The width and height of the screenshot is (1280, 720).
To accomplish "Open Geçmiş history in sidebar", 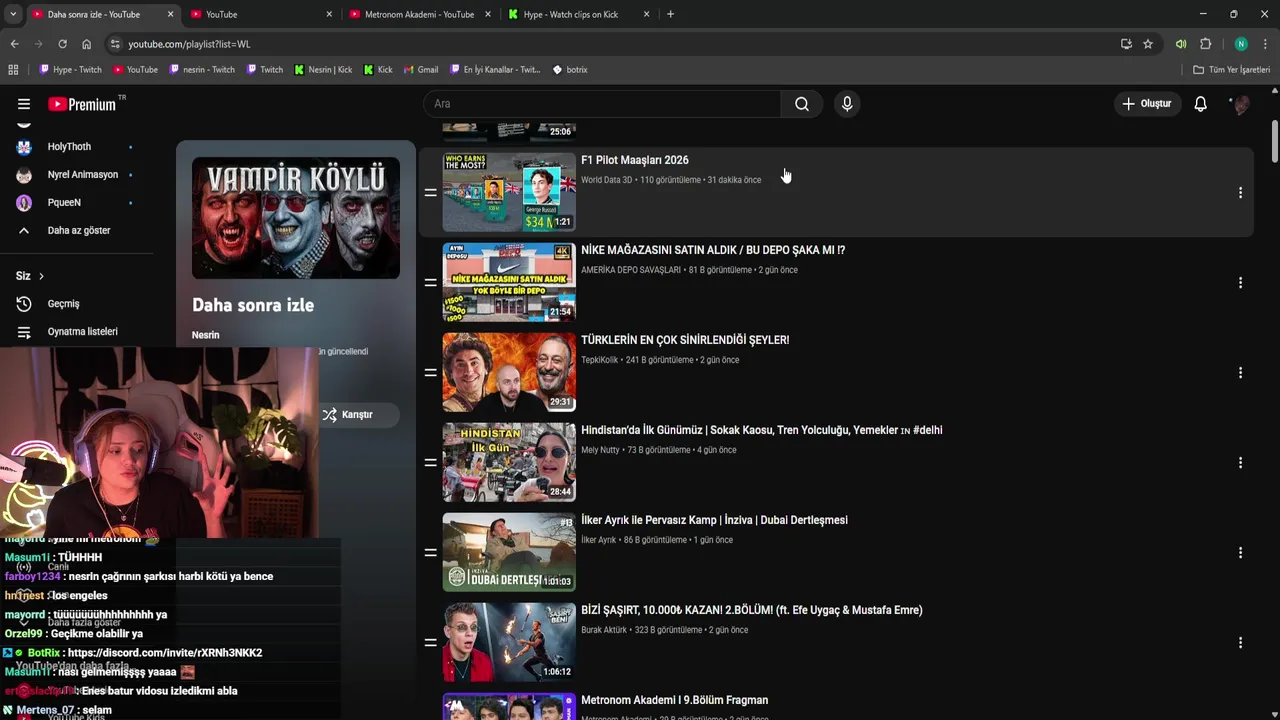I will coord(63,304).
